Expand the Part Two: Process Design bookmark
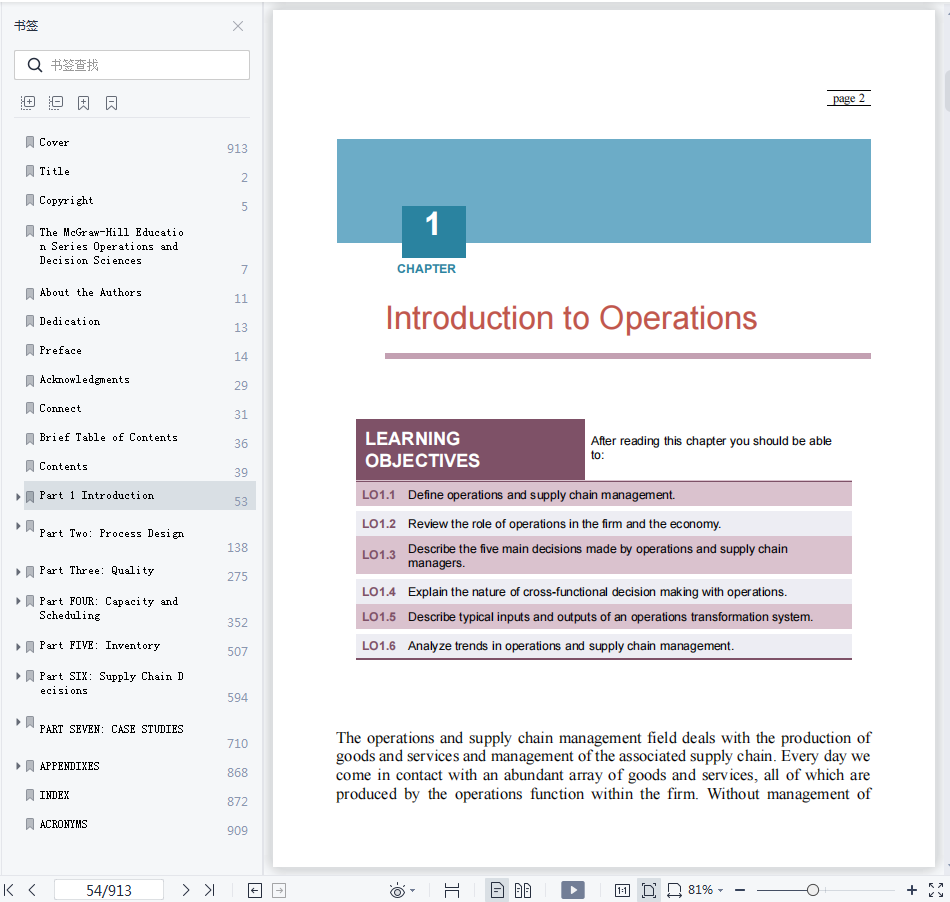 tap(18, 526)
